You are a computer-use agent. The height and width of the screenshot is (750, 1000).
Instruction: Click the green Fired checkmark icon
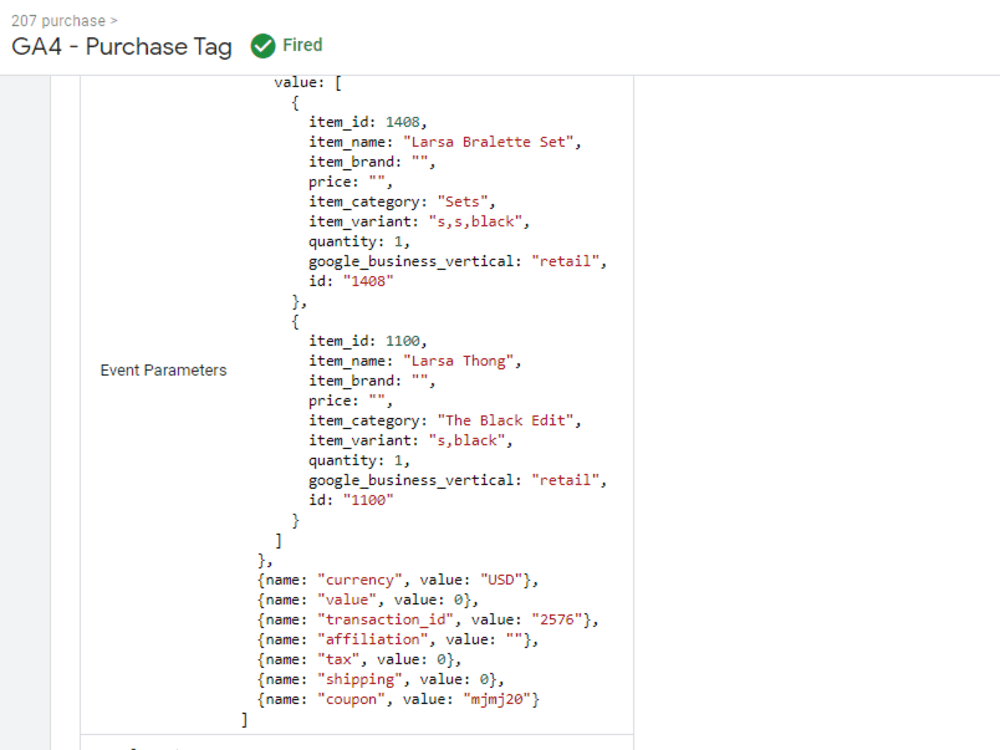click(x=263, y=46)
